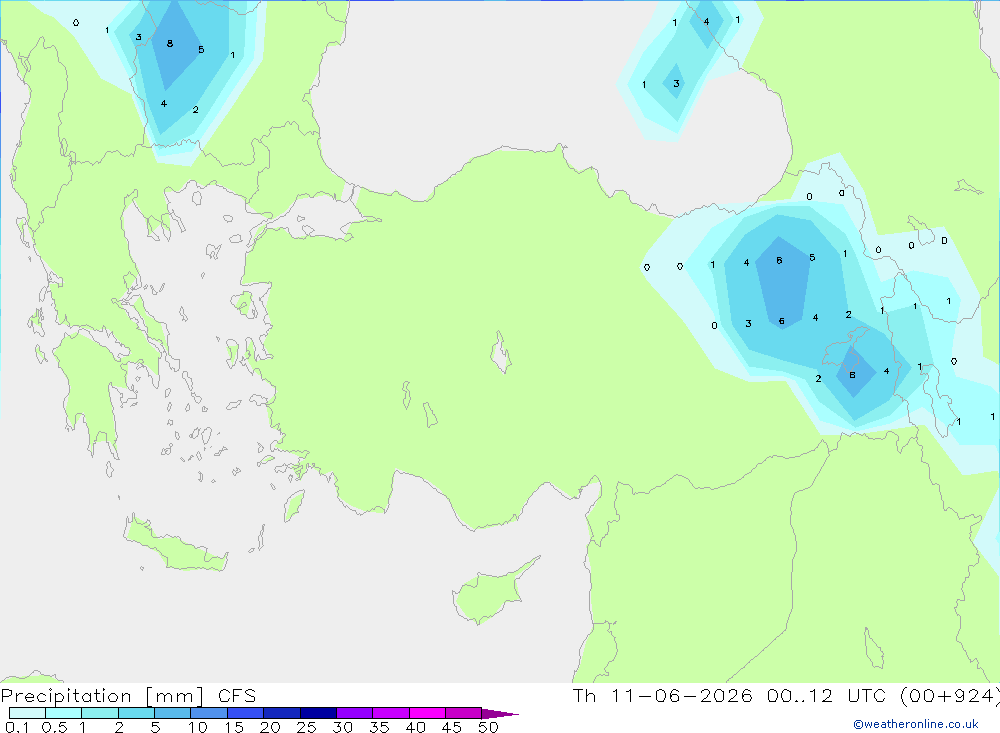Click the 0.1–0.5 mm palest legend swatch
The height and width of the screenshot is (733, 1000).
(27, 713)
